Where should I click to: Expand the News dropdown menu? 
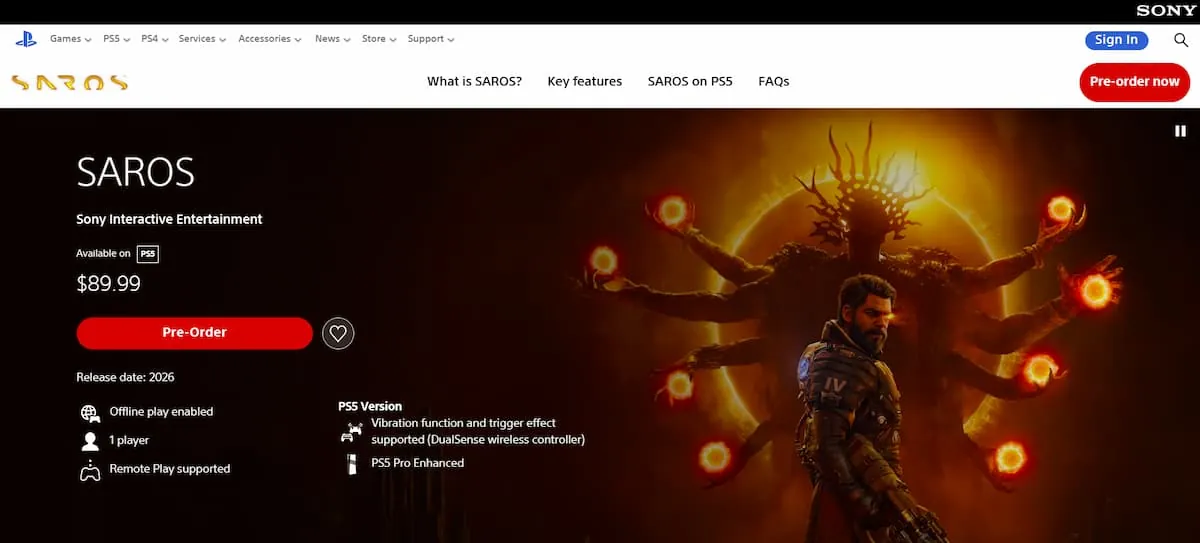[x=332, y=39]
